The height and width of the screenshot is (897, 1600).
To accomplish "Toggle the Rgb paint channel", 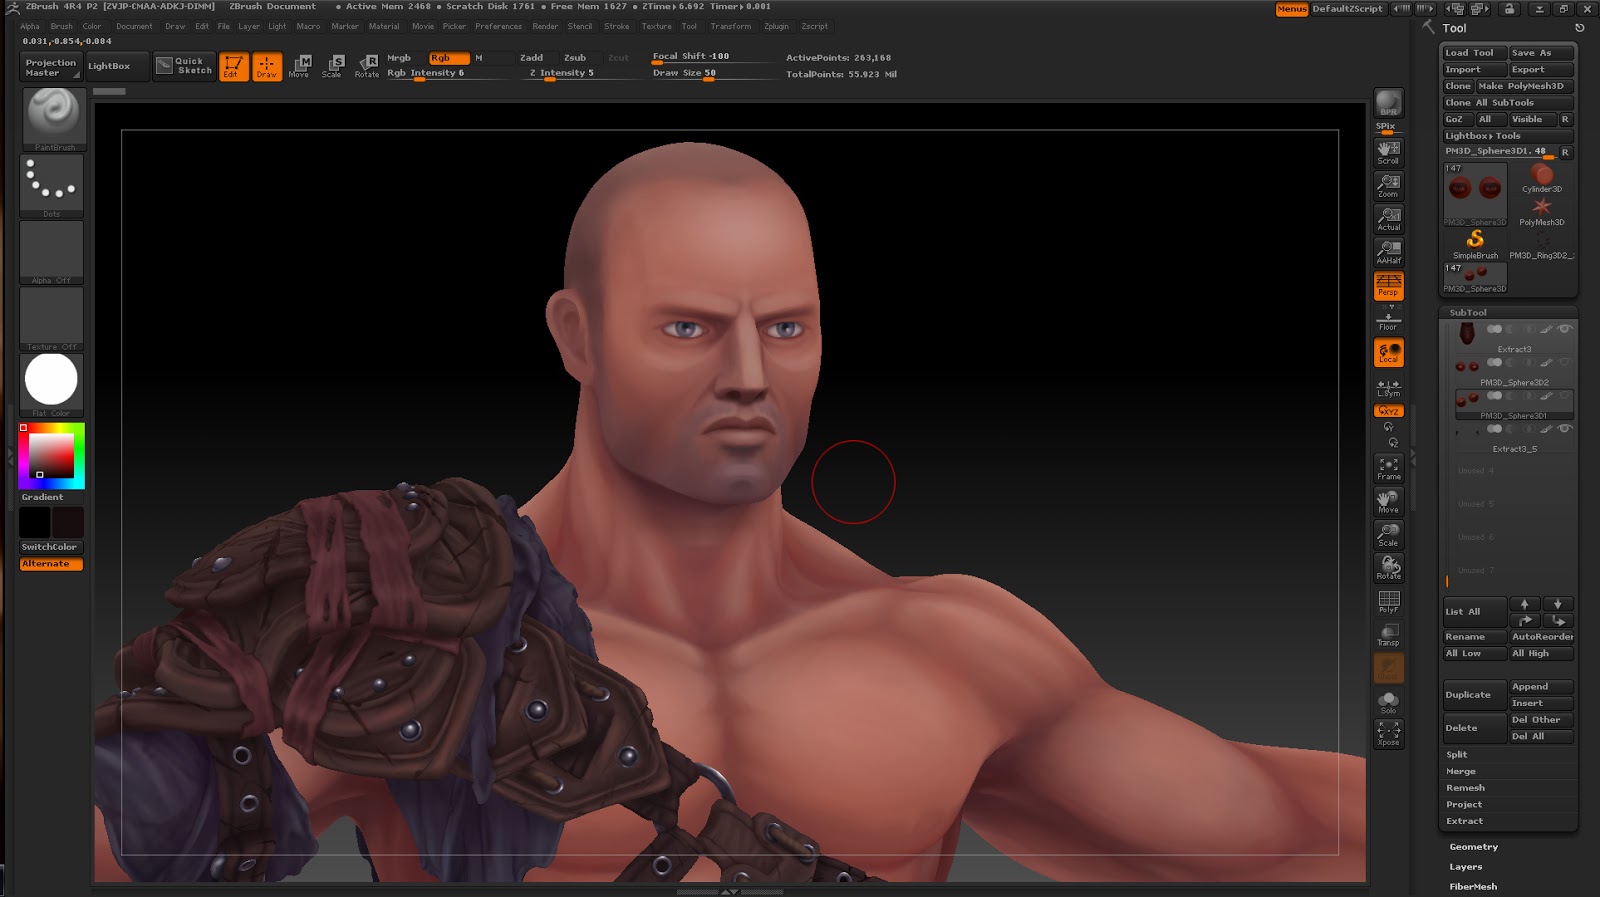I will click(449, 58).
